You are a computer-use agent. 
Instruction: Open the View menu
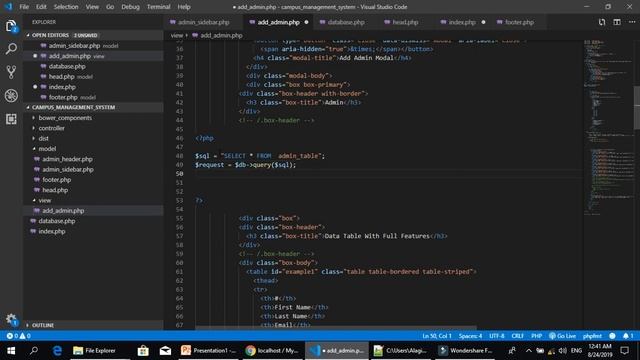click(92, 7)
